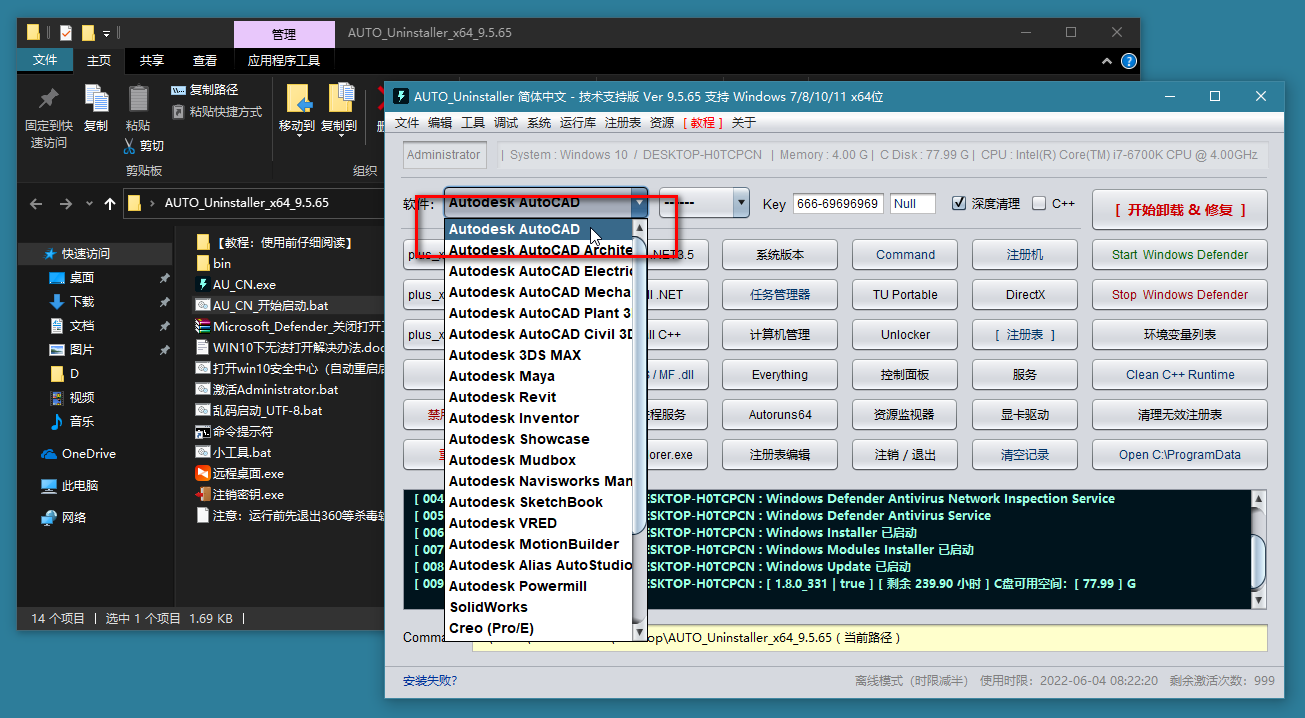1305x718 pixels.
Task: Click Explorer back navigation arrow
Action: [36, 203]
